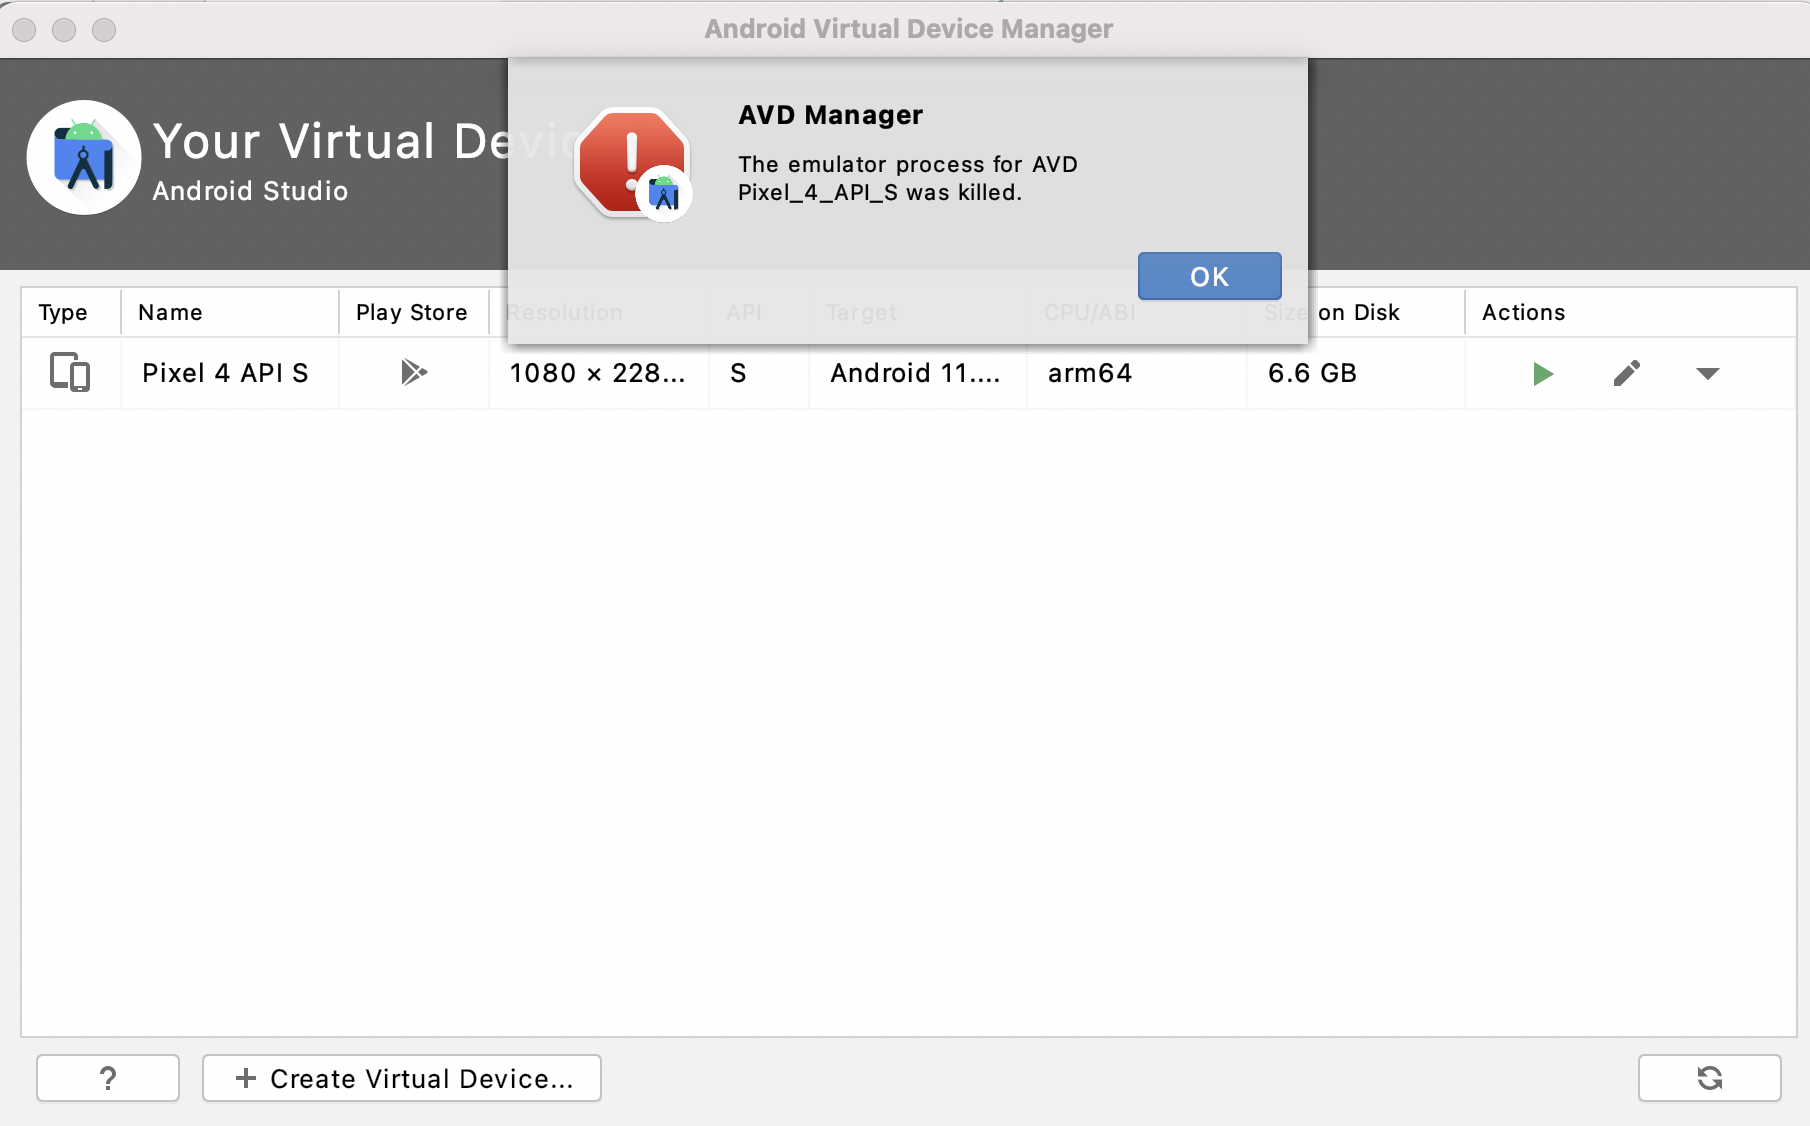Click the emulator process killed message text

(908, 178)
